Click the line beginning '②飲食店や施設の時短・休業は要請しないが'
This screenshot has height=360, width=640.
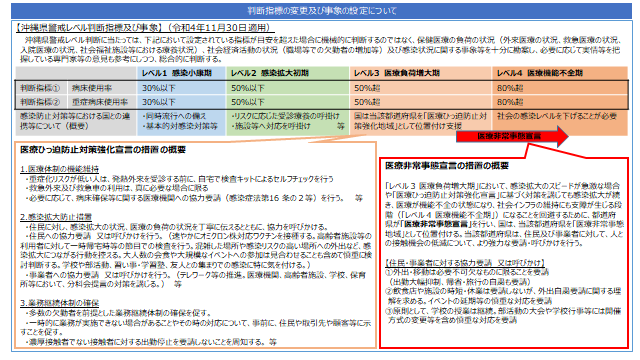[503, 291]
